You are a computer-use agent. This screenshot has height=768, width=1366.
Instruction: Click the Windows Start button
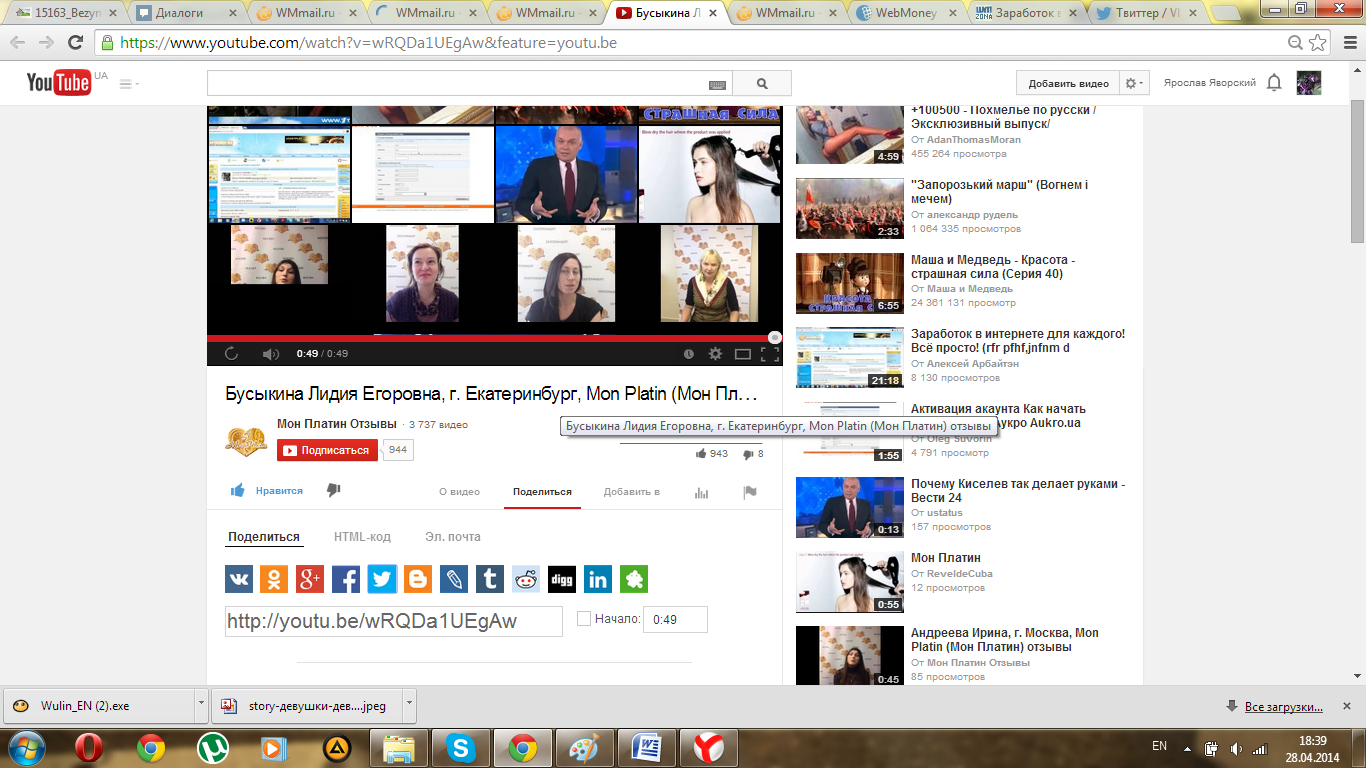27,747
